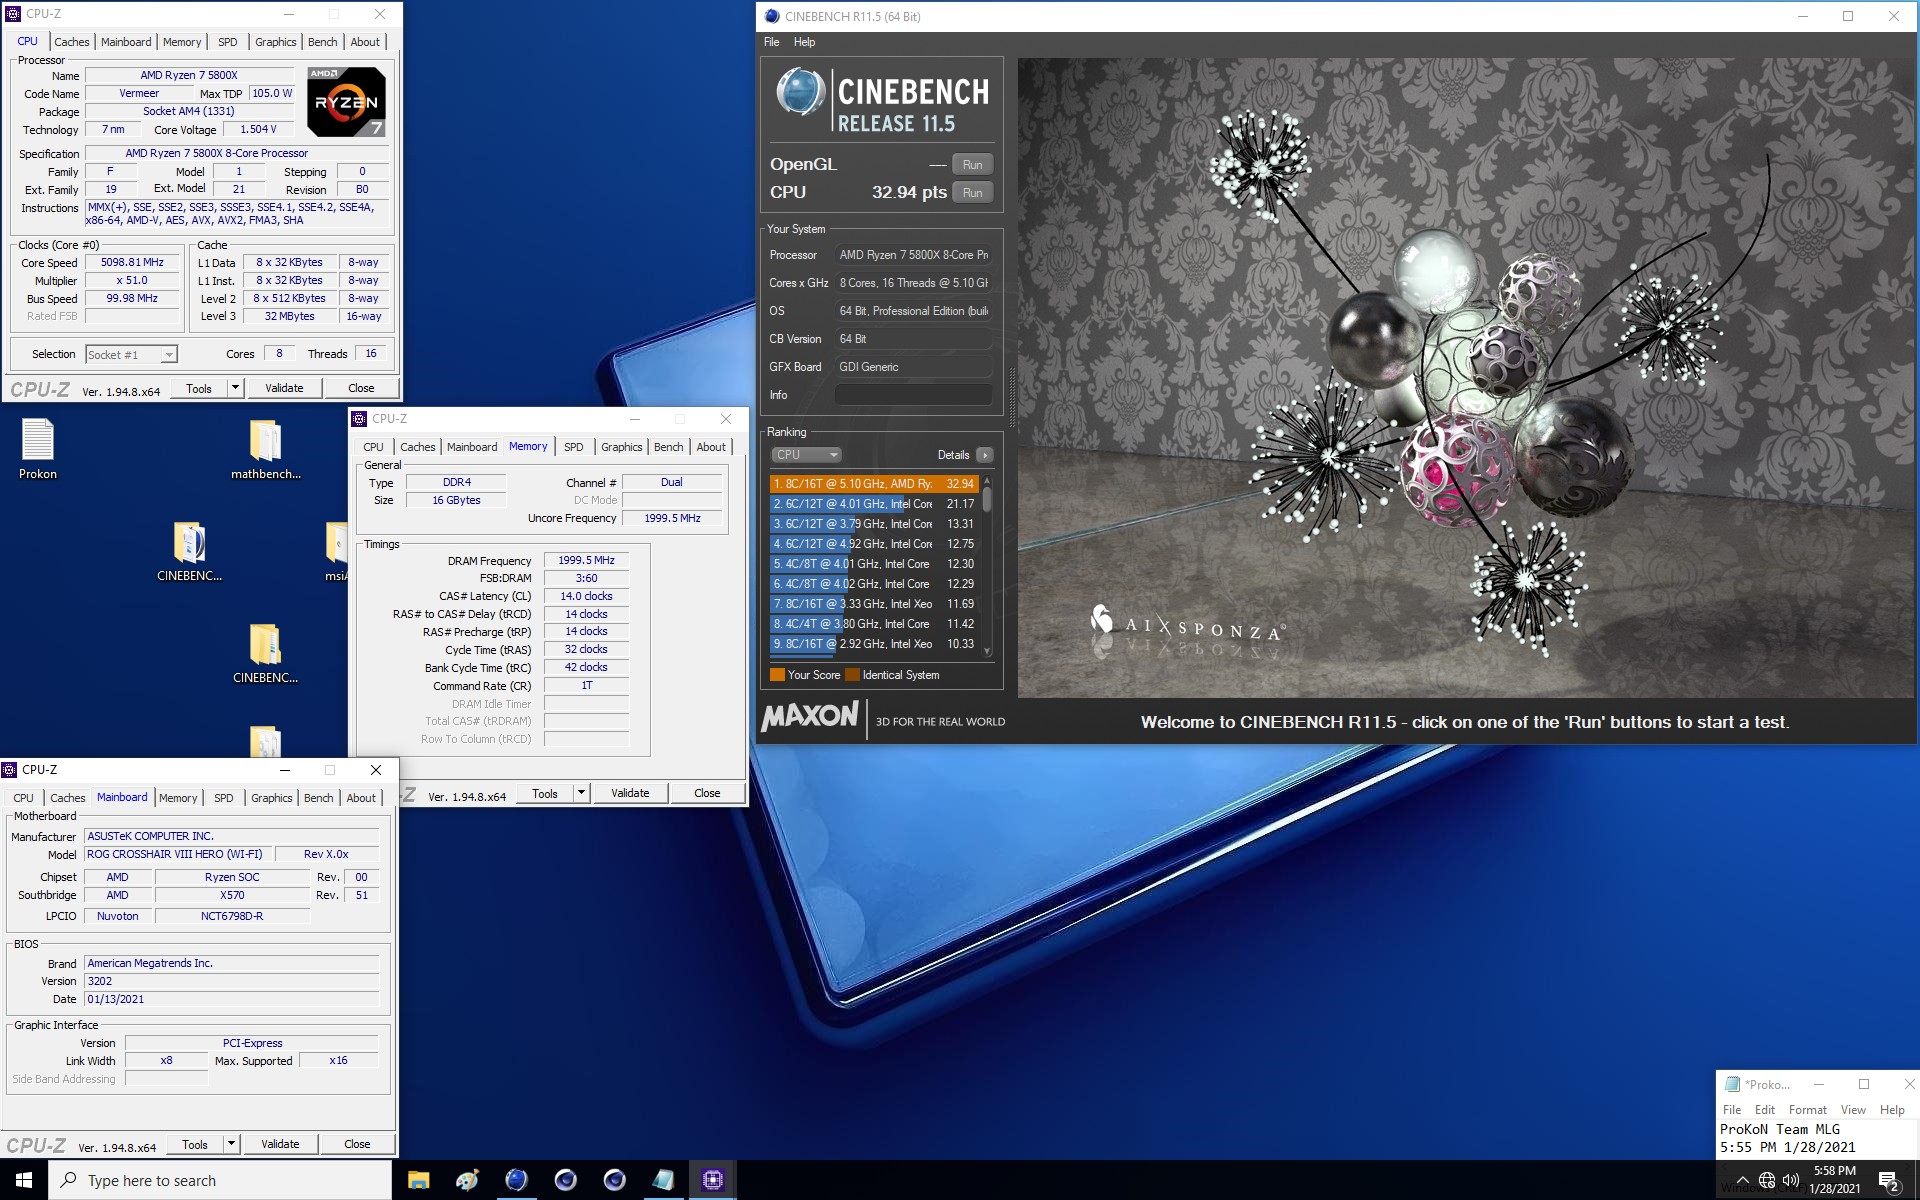Click the AIXSPONZA logo in rendered scene
Image resolution: width=1920 pixels, height=1200 pixels.
(x=1187, y=626)
